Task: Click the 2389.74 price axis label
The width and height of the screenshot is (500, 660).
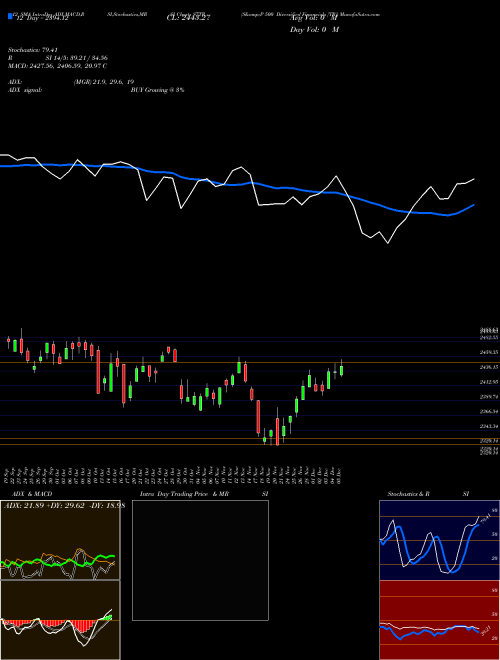Action: 489,397
